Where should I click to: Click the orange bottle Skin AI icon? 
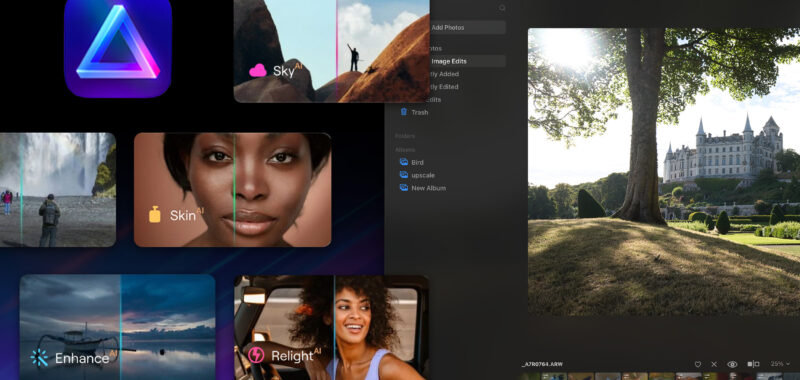pyautogui.click(x=155, y=214)
